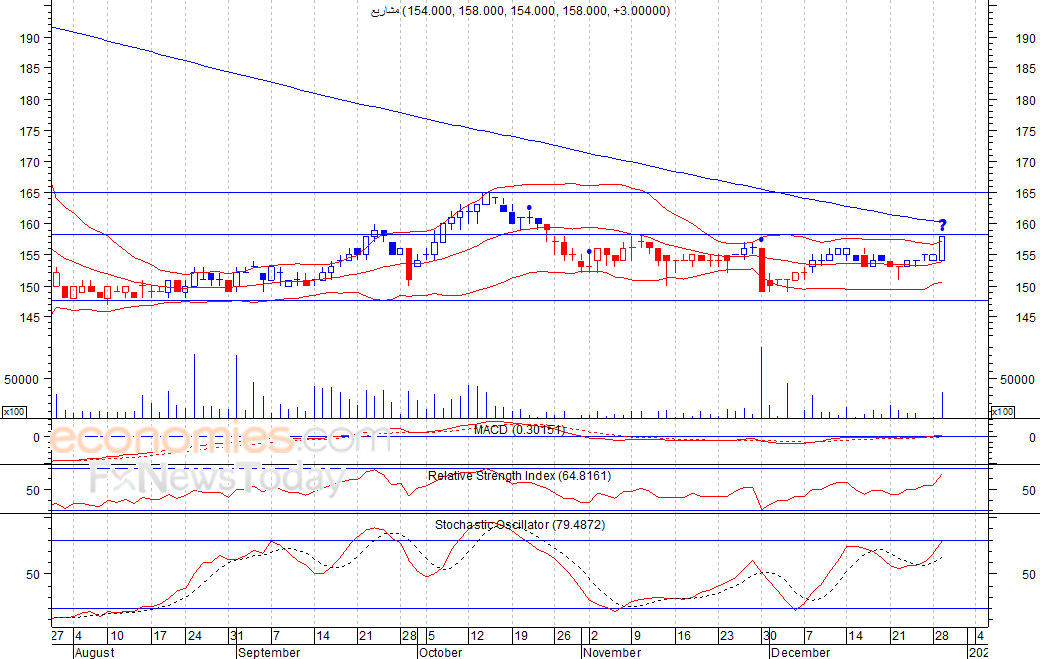Select the 16 date label in November
The height and width of the screenshot is (659, 1040).
(684, 636)
